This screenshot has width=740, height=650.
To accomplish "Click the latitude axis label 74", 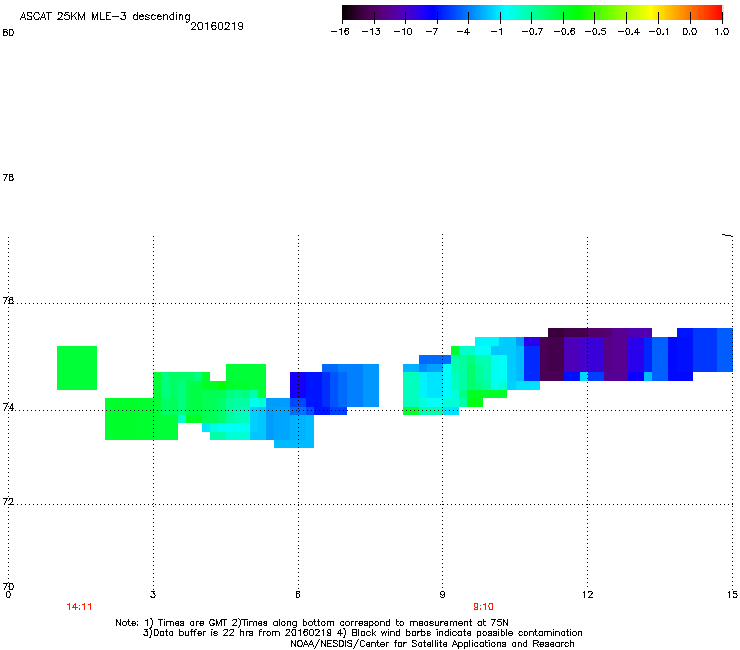I will click(x=8, y=407).
